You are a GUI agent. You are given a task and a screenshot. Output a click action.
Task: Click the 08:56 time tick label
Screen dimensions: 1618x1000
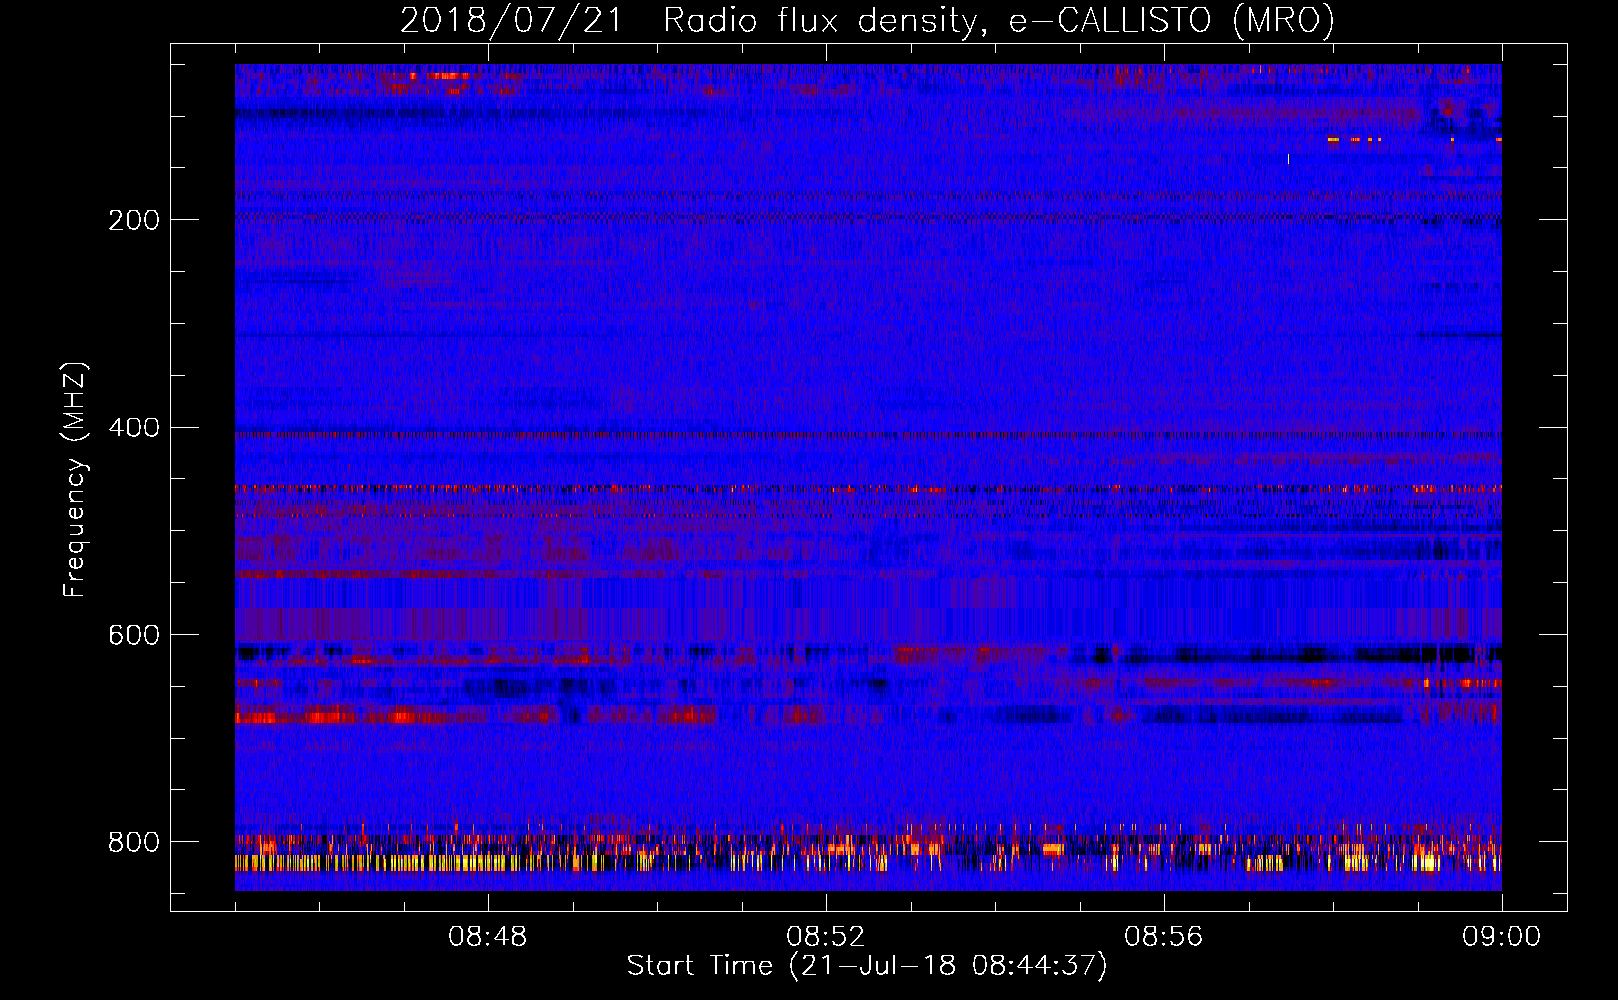pos(1164,937)
